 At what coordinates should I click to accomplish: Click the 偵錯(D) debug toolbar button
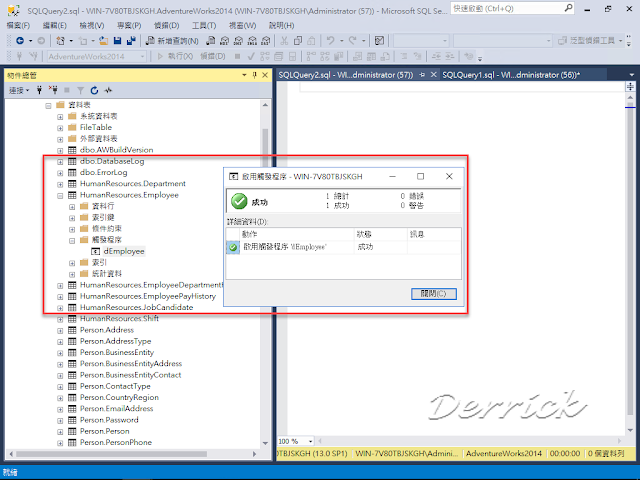click(x=213, y=56)
